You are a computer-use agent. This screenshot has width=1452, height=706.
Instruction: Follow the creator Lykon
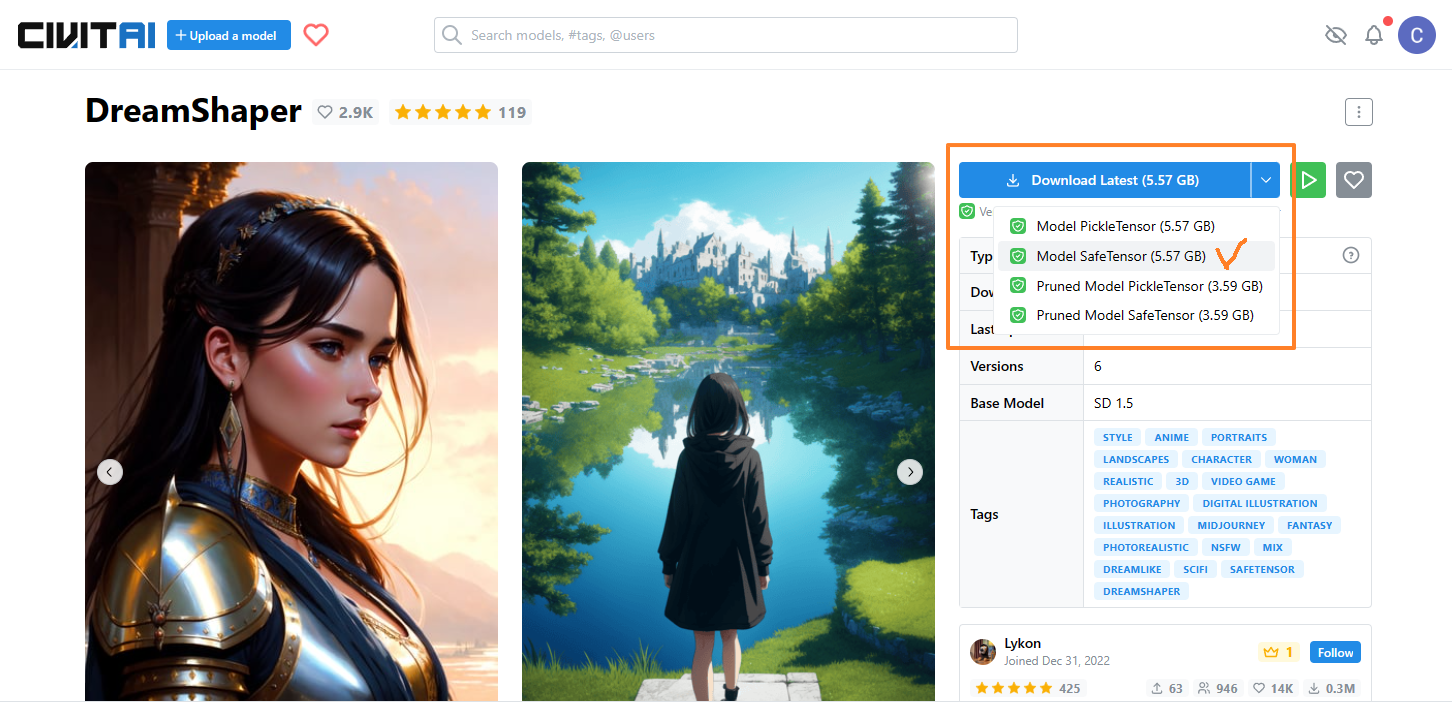coord(1335,652)
